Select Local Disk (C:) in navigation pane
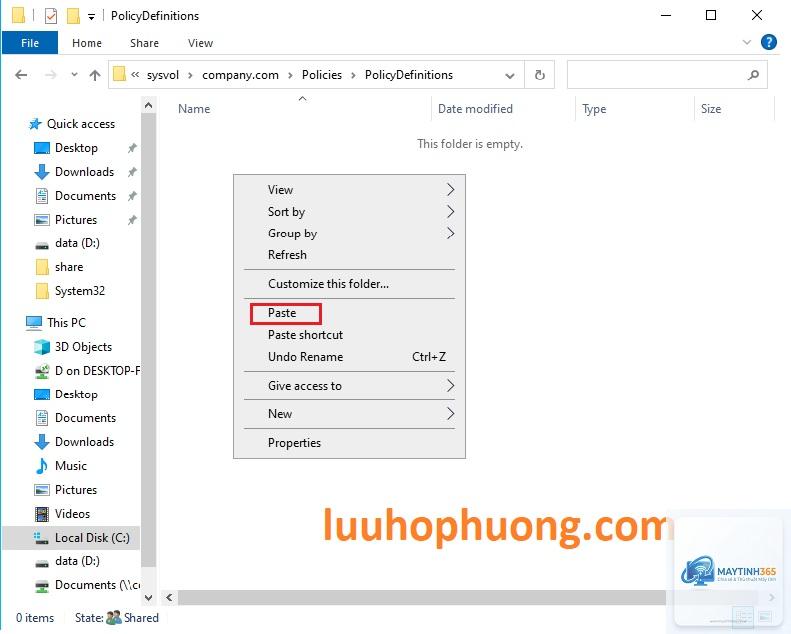 tap(71, 538)
